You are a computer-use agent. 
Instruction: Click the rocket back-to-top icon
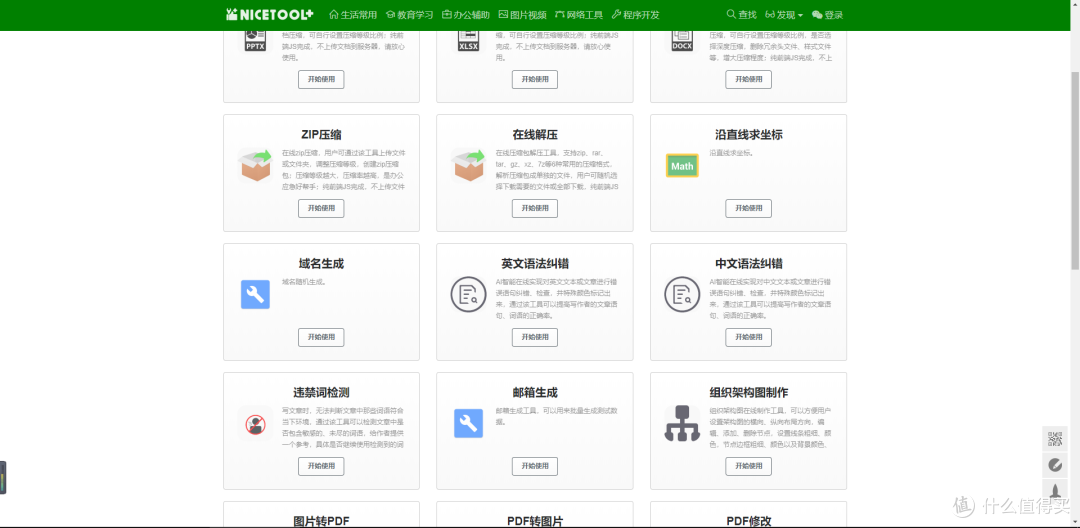point(1055,491)
